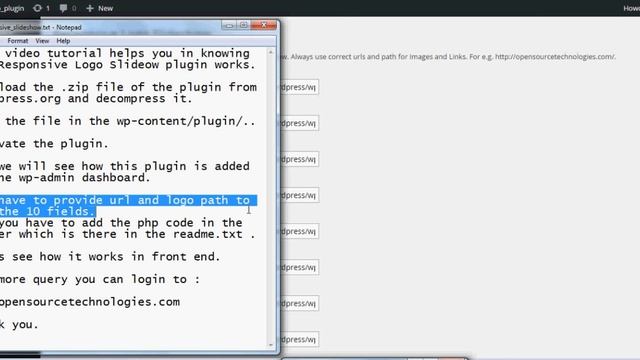Click 'ne wp-admin dashboard.' line in Notepad

[76, 178]
